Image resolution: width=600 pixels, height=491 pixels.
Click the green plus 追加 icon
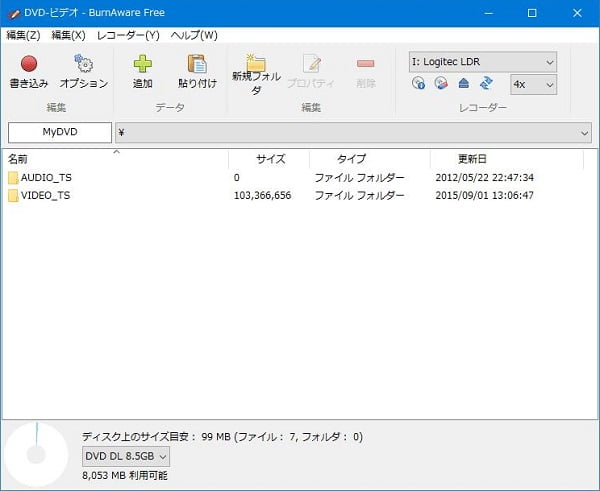[143, 64]
